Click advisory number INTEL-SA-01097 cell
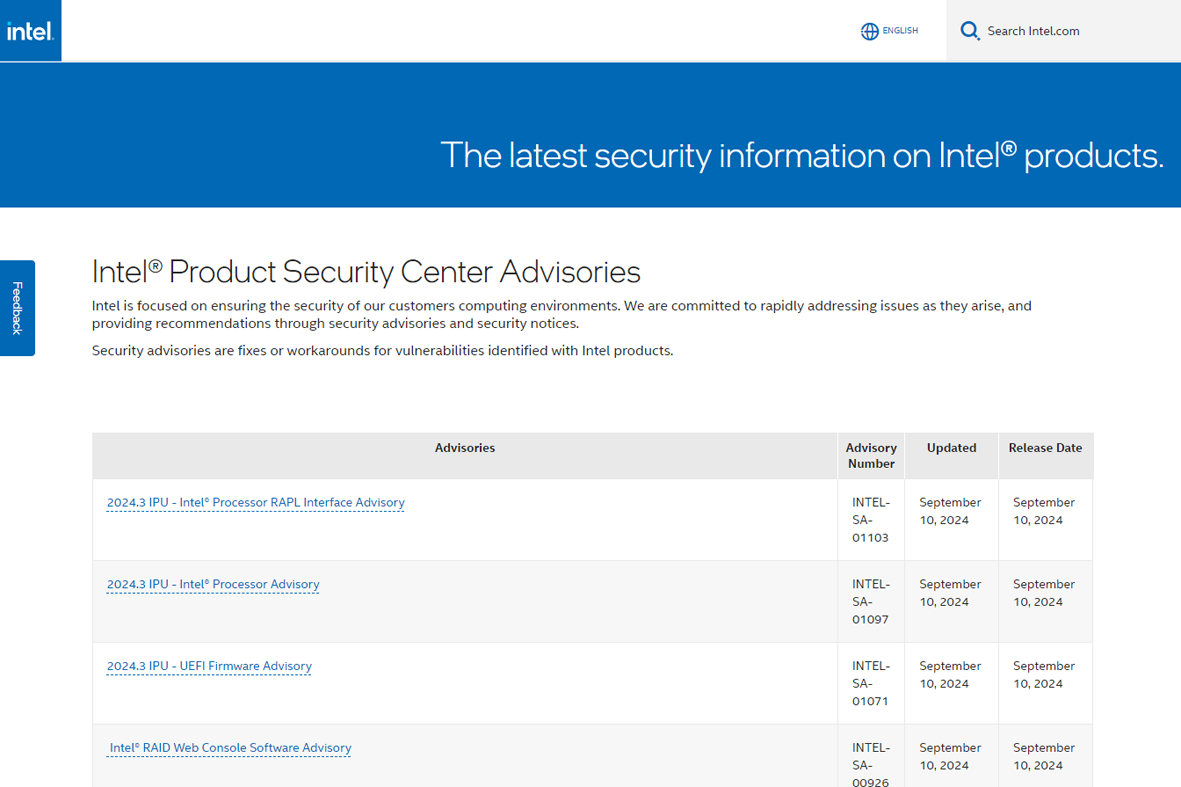This screenshot has height=787, width=1181. click(870, 602)
